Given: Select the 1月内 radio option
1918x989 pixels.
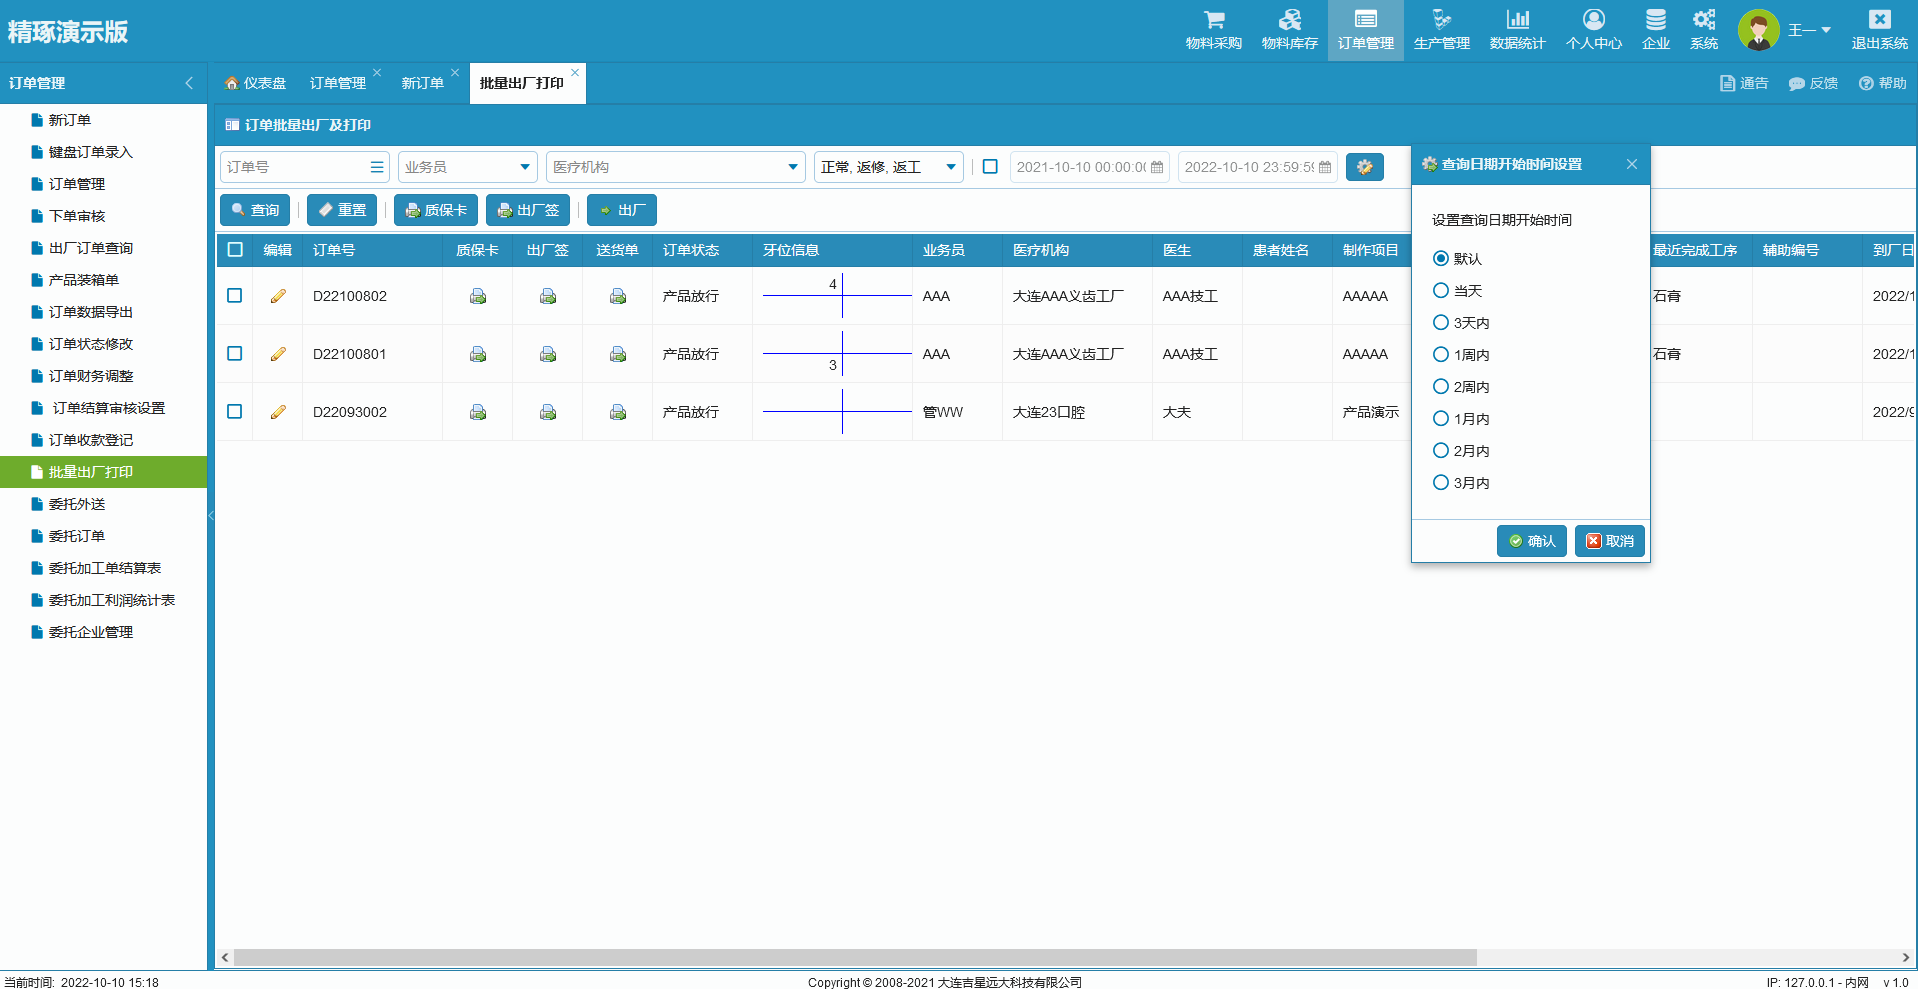Looking at the screenshot, I should click(x=1441, y=418).
